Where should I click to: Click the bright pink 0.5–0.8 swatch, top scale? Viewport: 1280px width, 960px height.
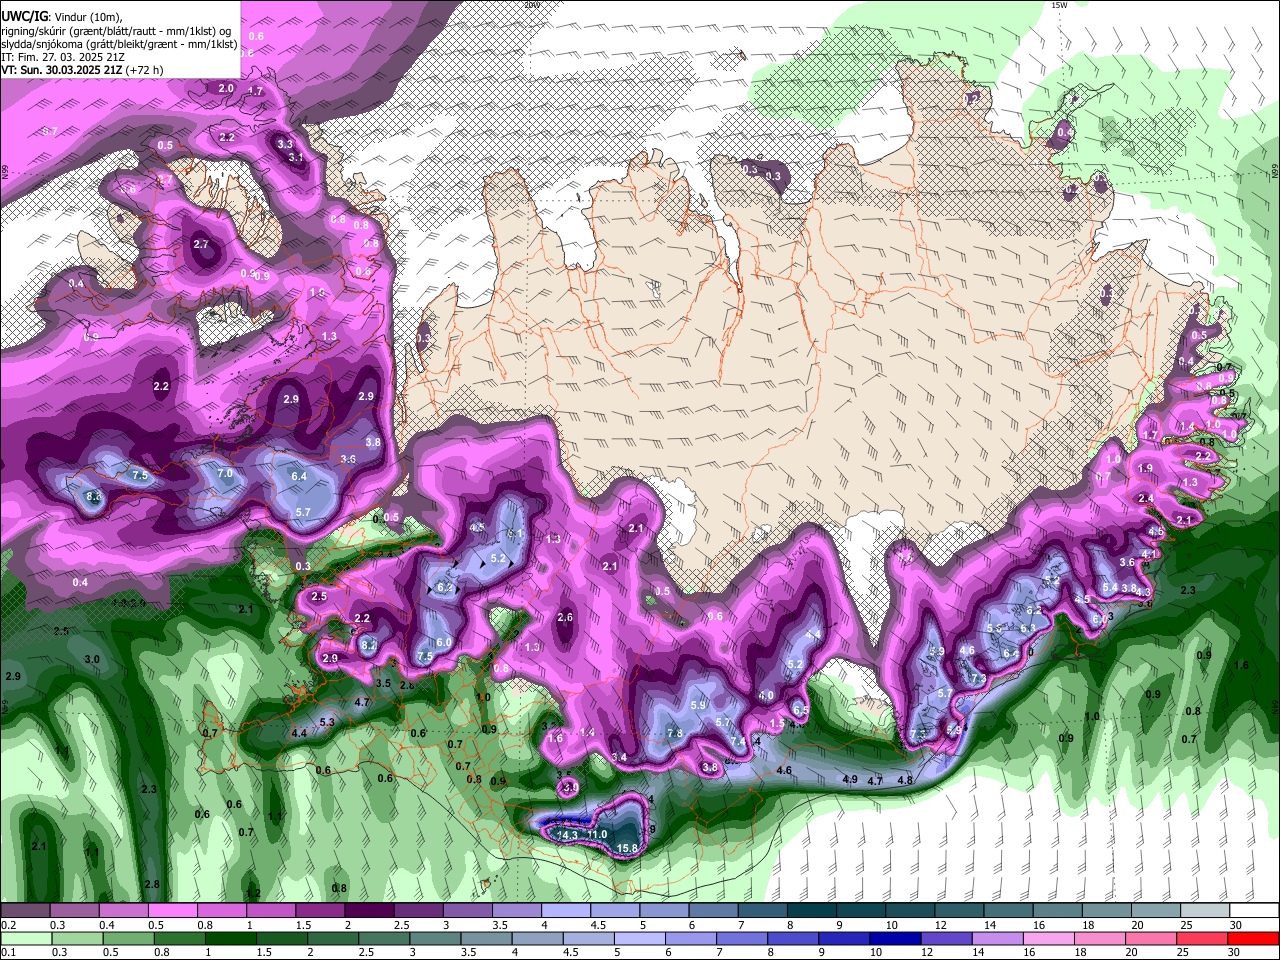(x=171, y=911)
